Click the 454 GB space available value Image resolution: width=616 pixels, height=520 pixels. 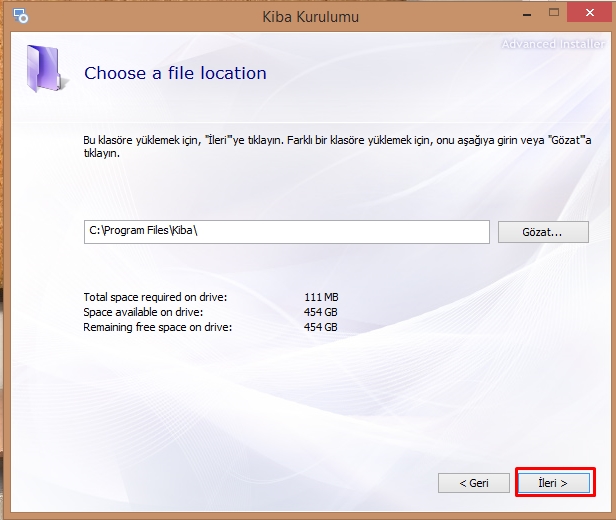(x=320, y=312)
